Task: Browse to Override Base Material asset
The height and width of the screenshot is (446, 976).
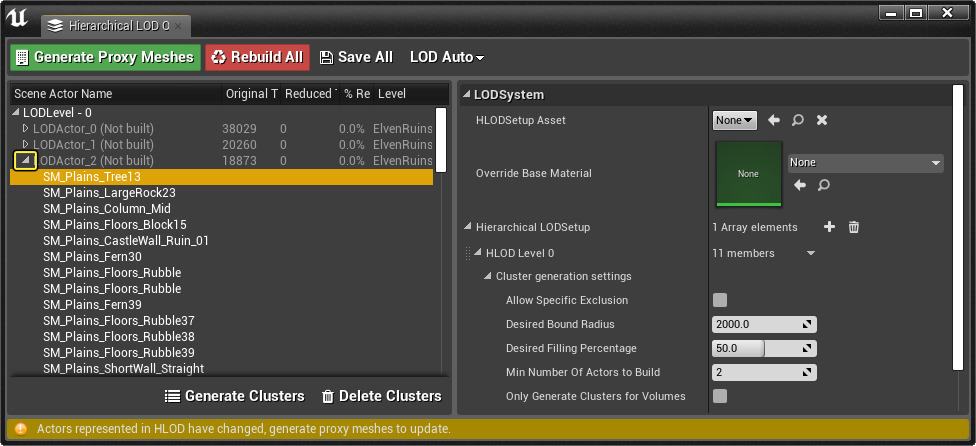Action: coord(823,185)
